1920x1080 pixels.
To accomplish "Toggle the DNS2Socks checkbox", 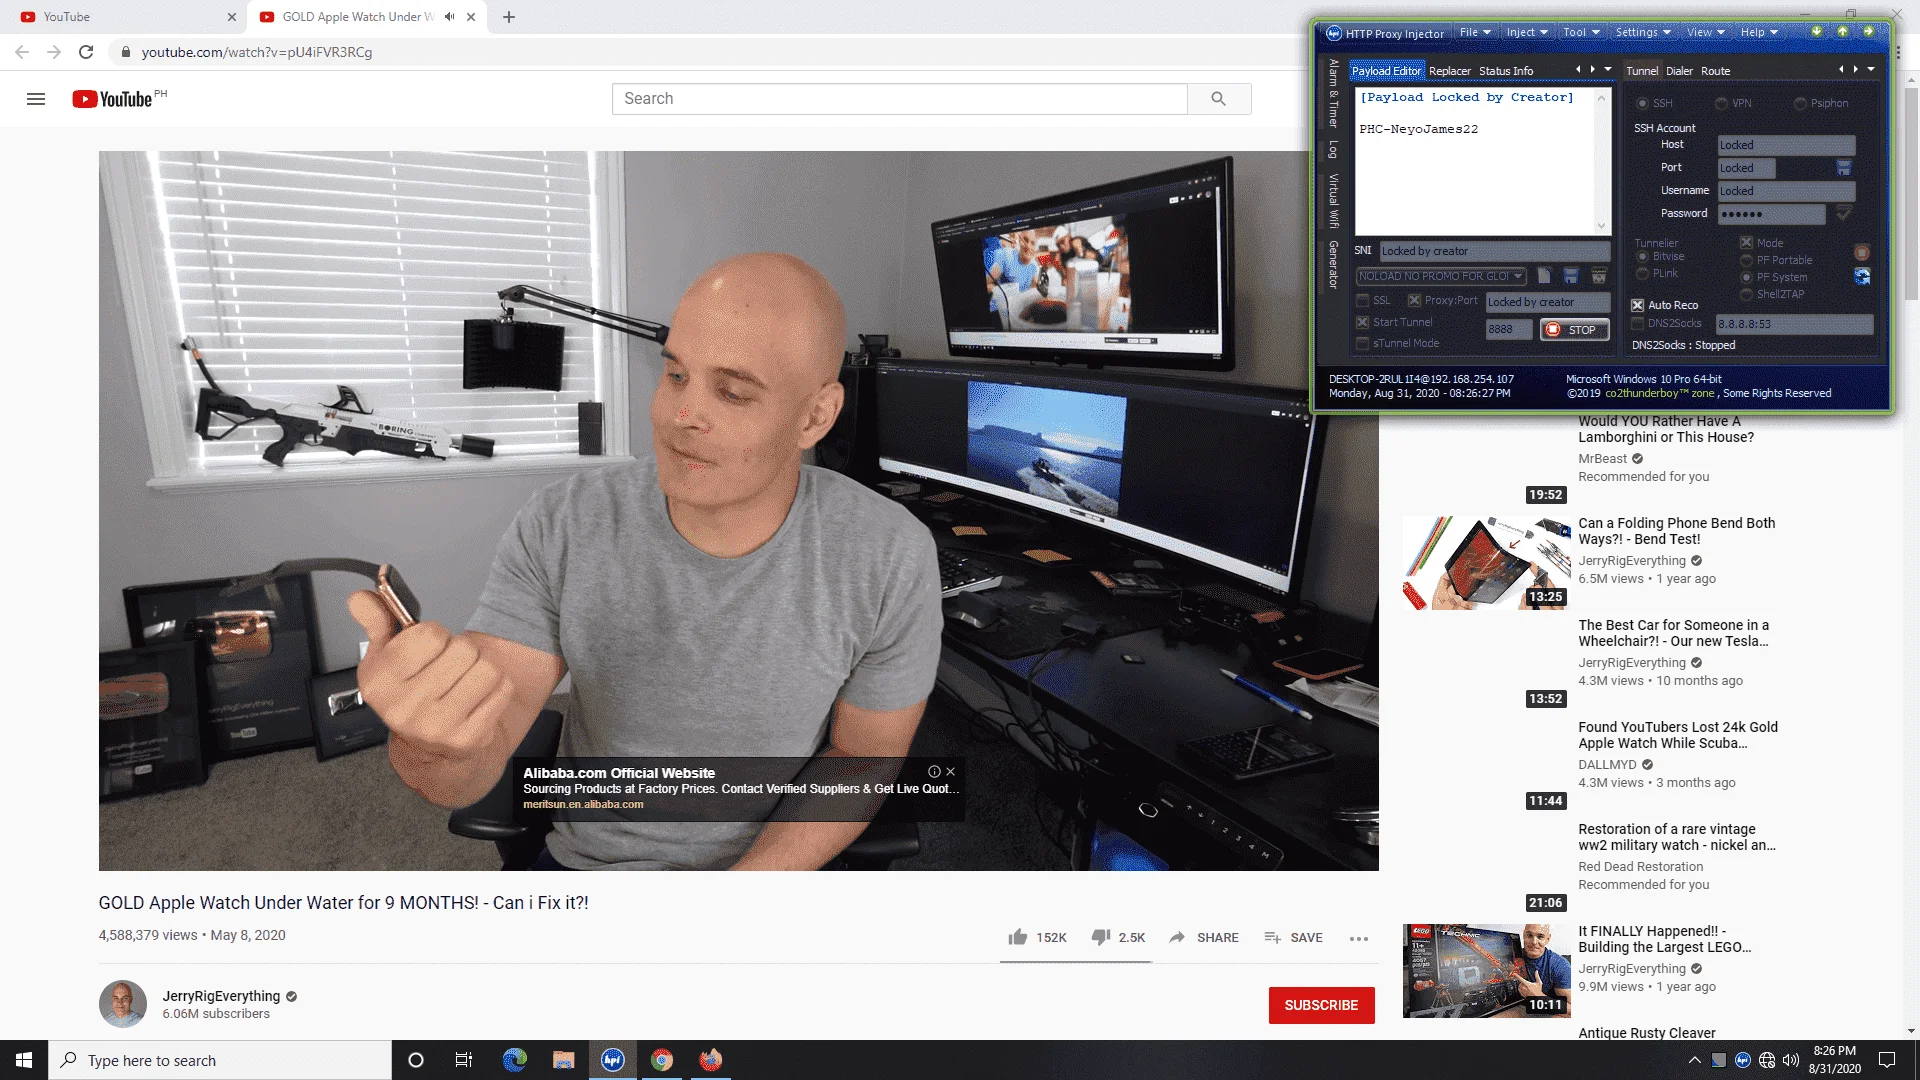I will pos(1638,324).
